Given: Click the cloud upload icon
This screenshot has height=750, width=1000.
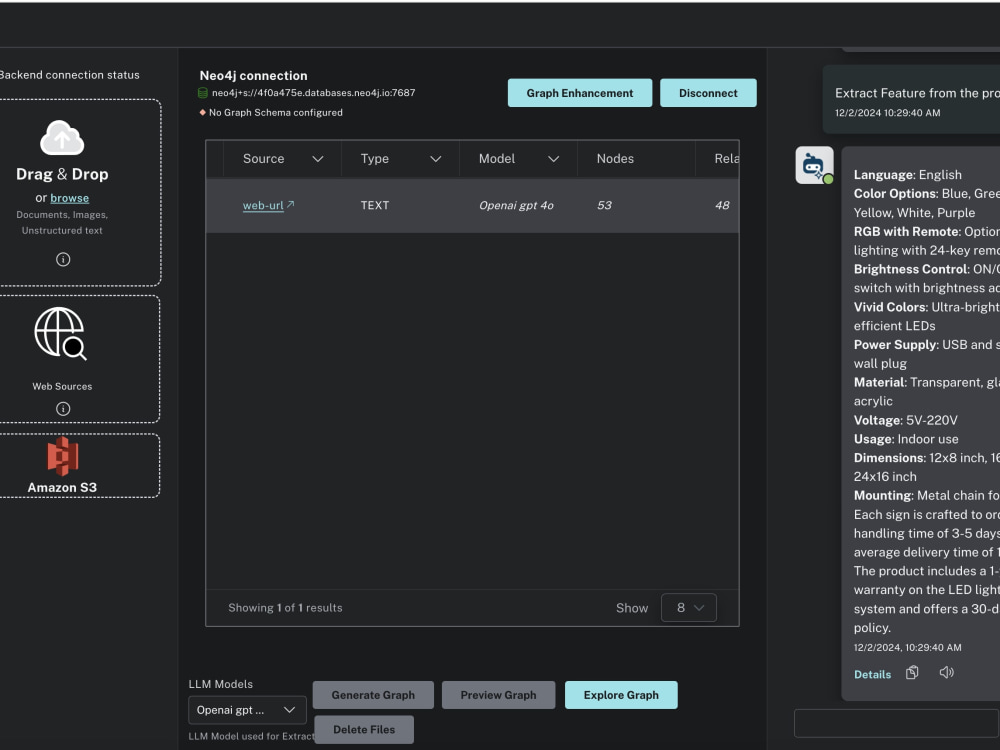Looking at the screenshot, I should [x=62, y=138].
